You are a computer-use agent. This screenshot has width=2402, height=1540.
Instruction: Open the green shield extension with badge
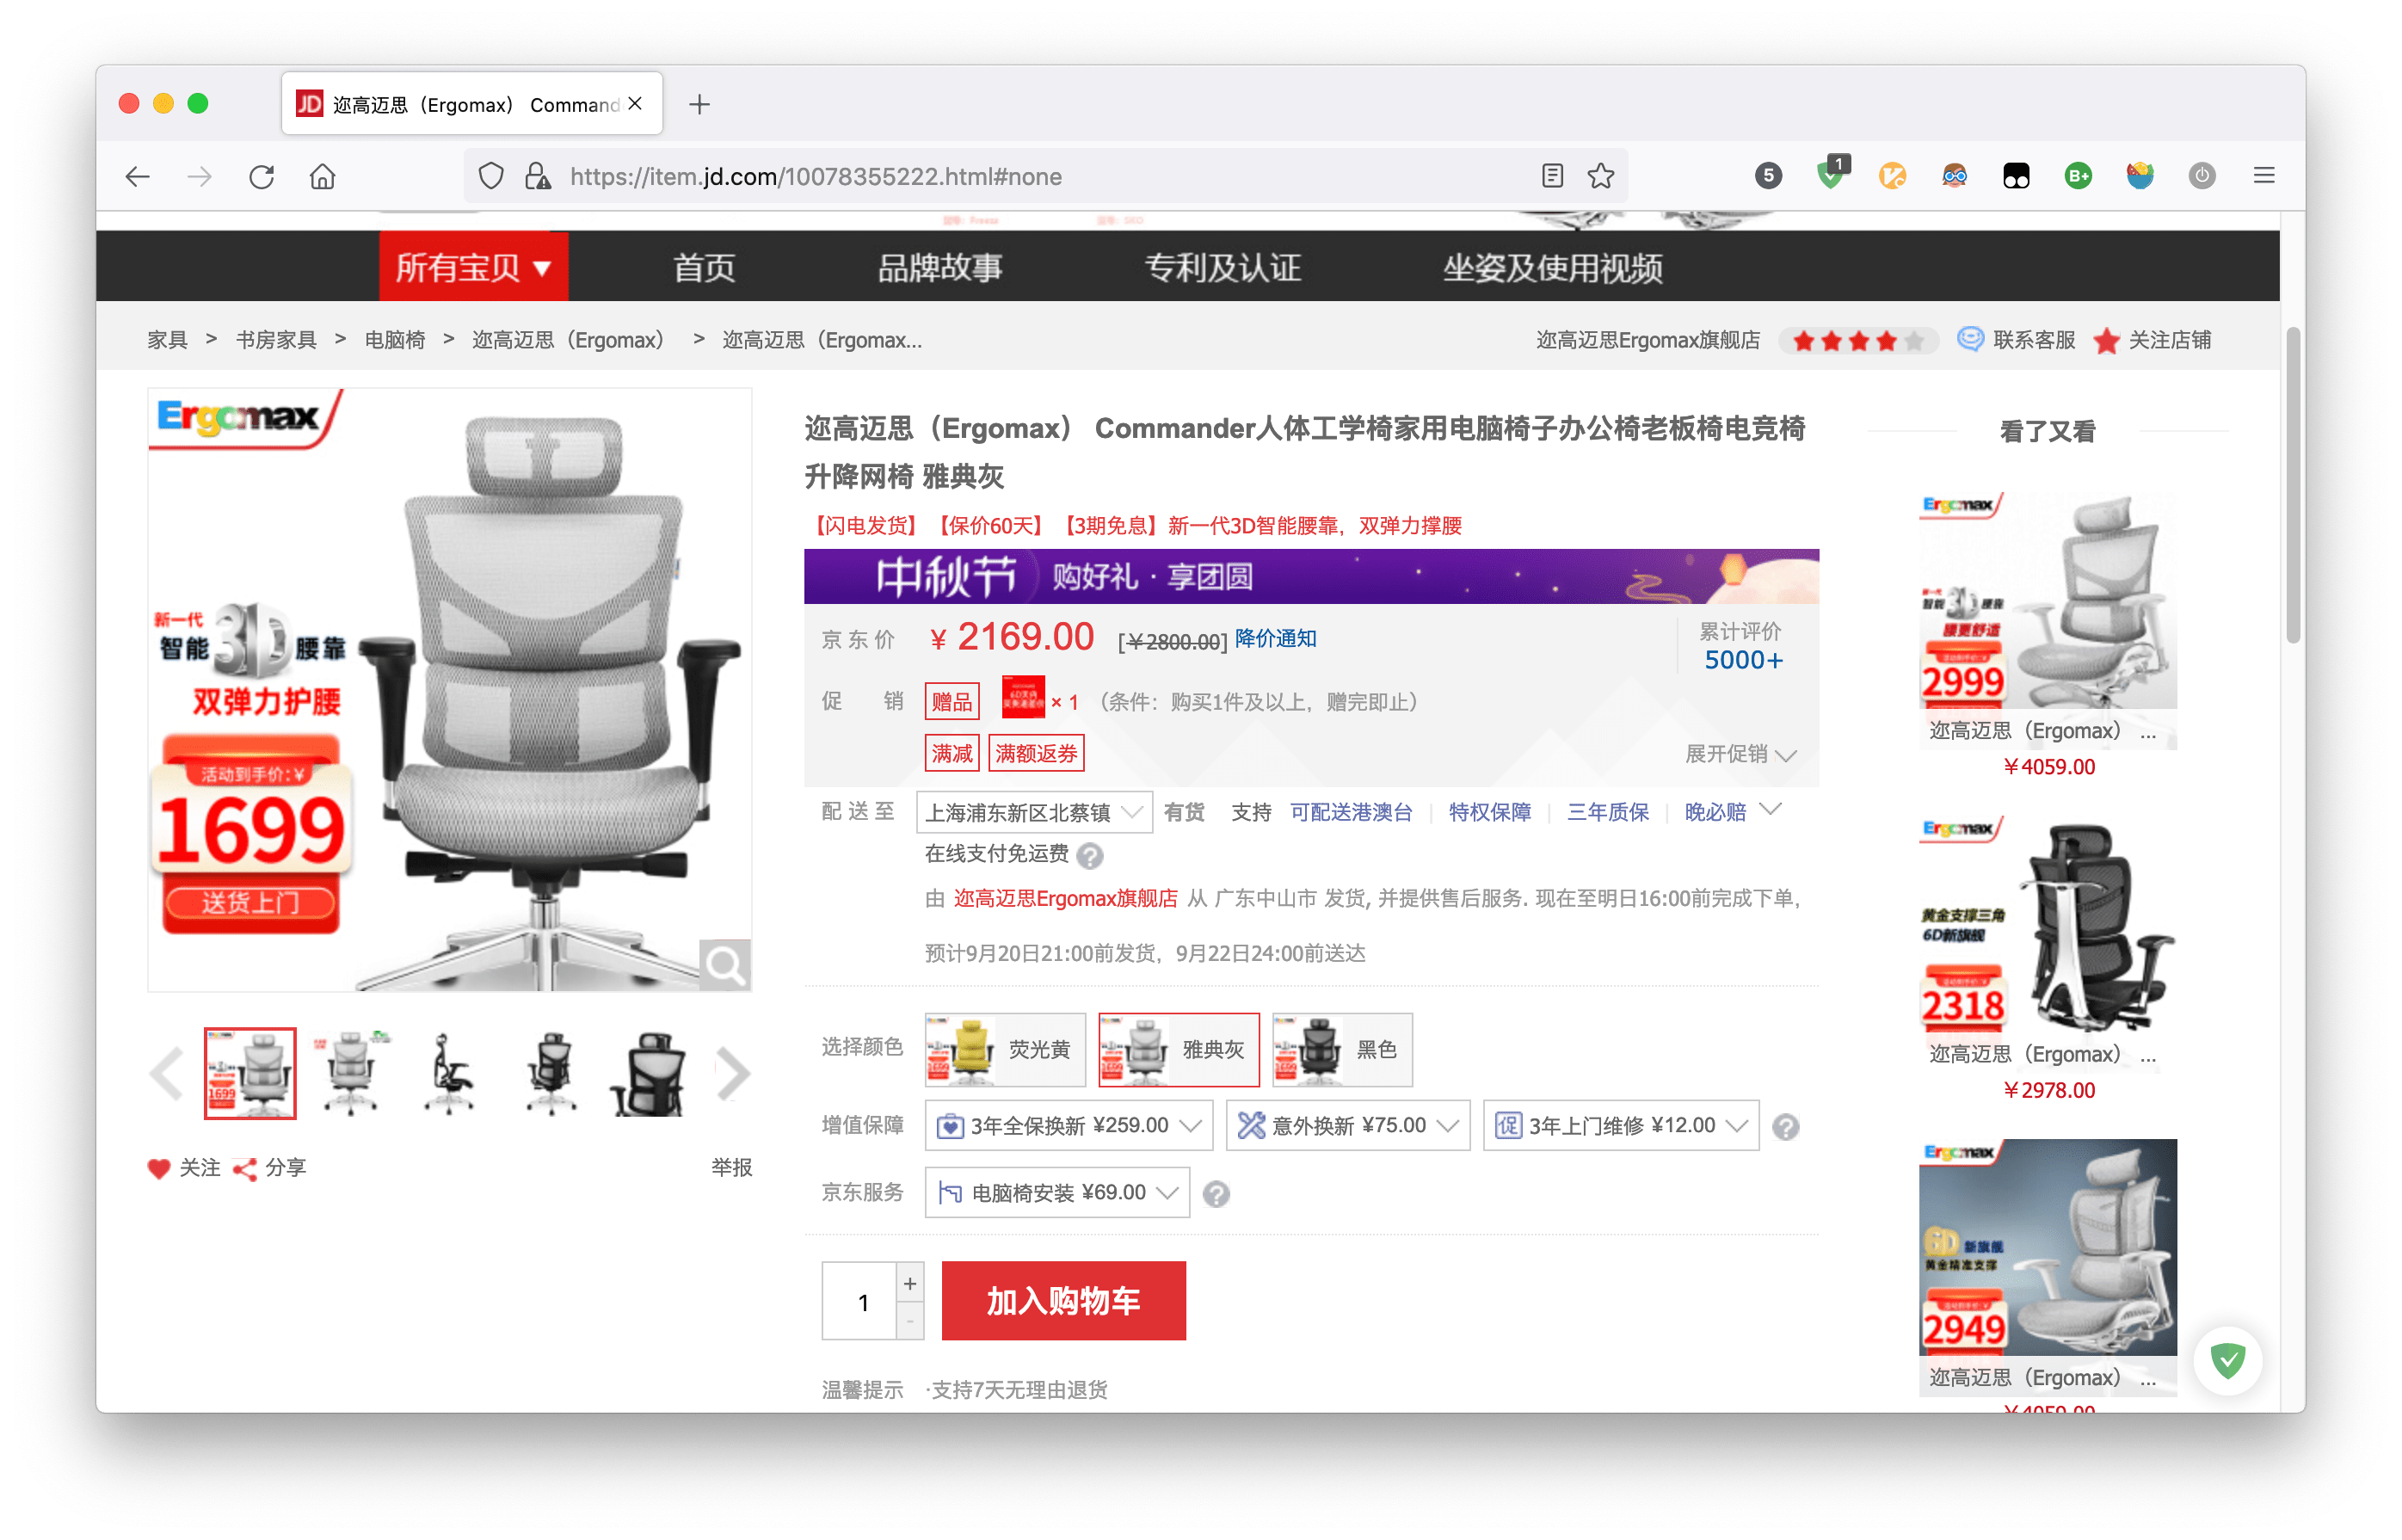(1831, 174)
